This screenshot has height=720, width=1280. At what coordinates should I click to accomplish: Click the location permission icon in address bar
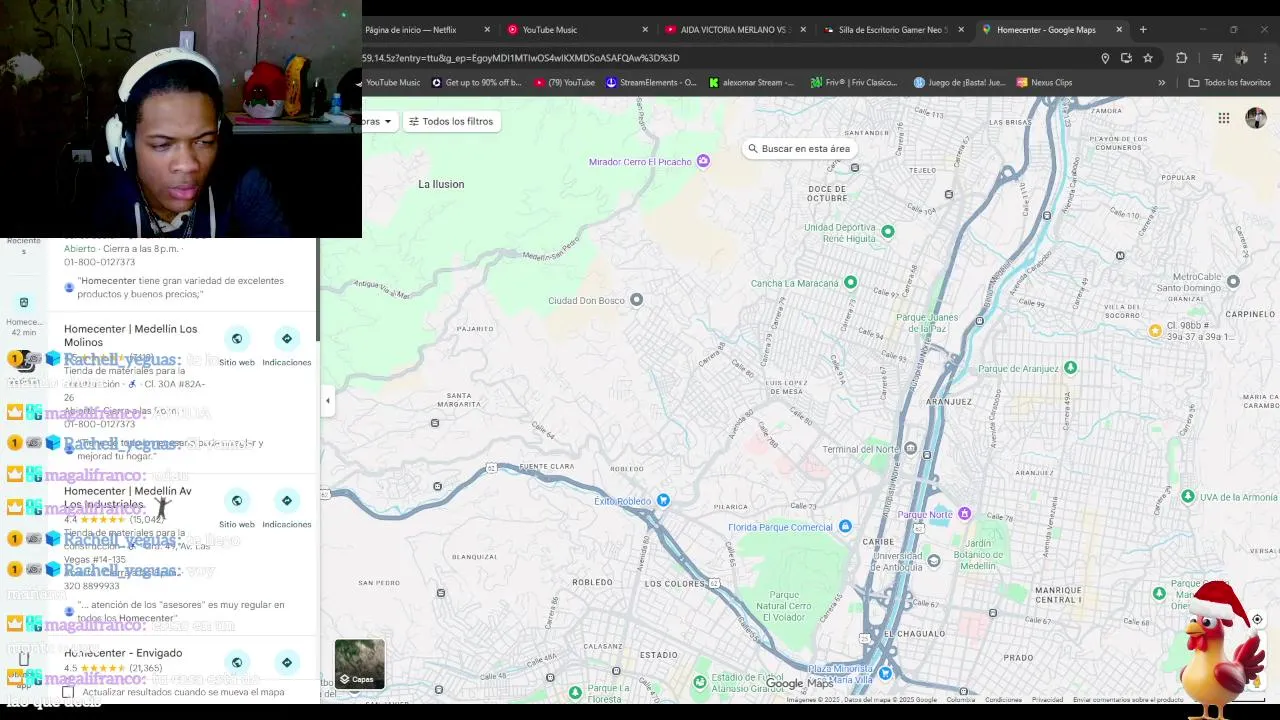[x=1105, y=58]
